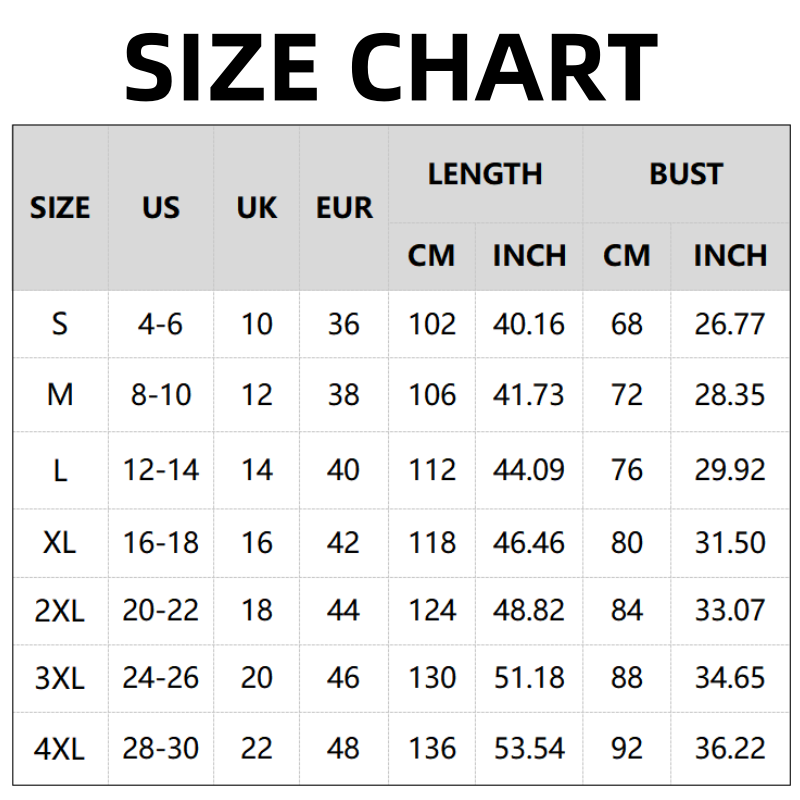Click the SIZE column header
The height and width of the screenshot is (800, 800).
[x=60, y=208]
